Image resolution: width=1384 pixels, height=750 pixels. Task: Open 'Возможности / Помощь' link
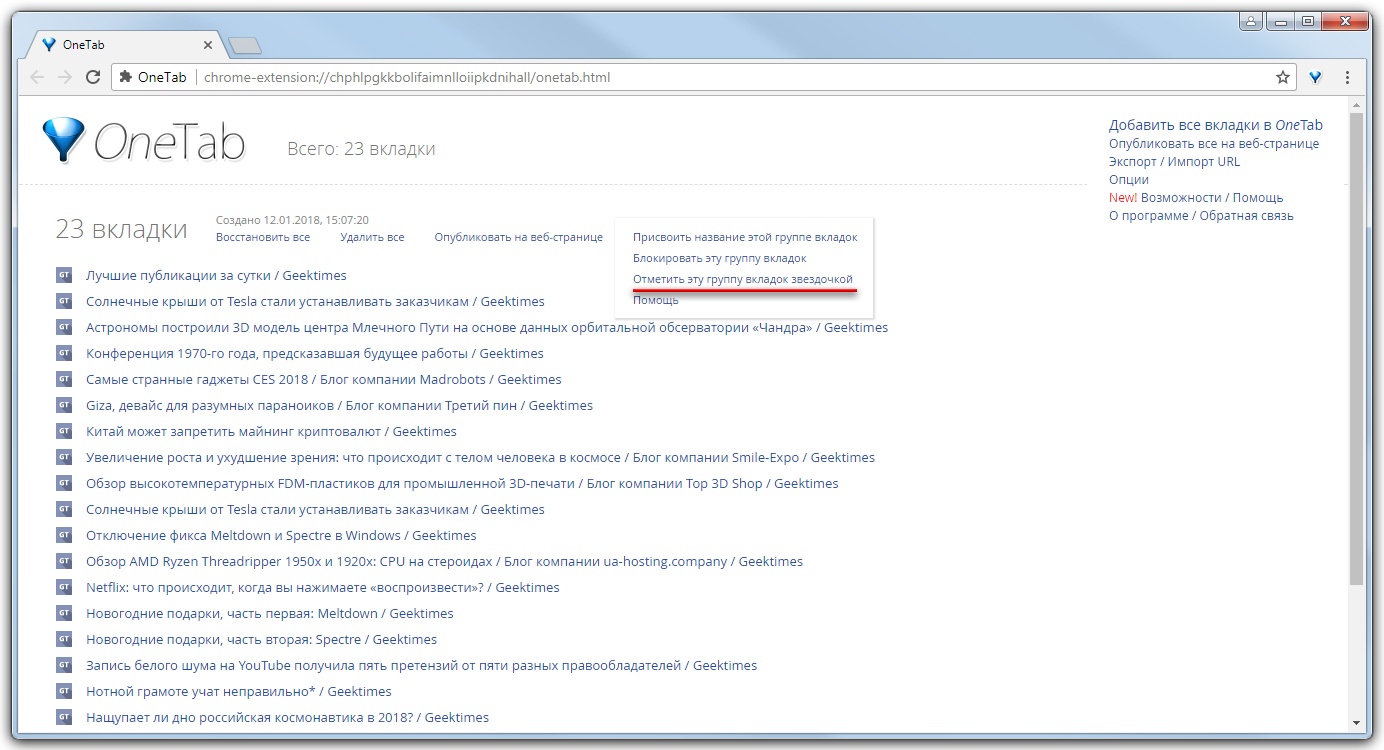tap(1212, 197)
